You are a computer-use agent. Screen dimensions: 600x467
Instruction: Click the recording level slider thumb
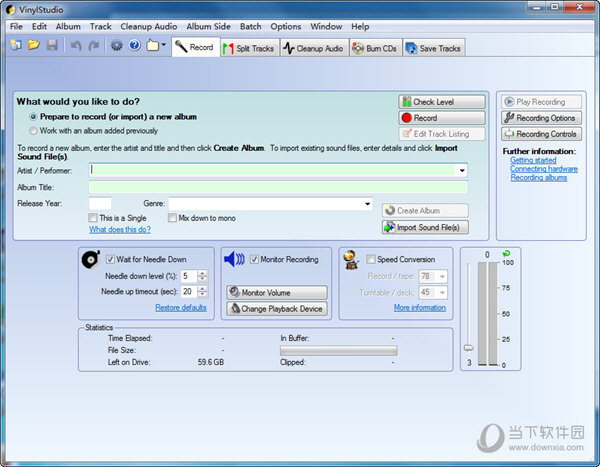point(468,348)
